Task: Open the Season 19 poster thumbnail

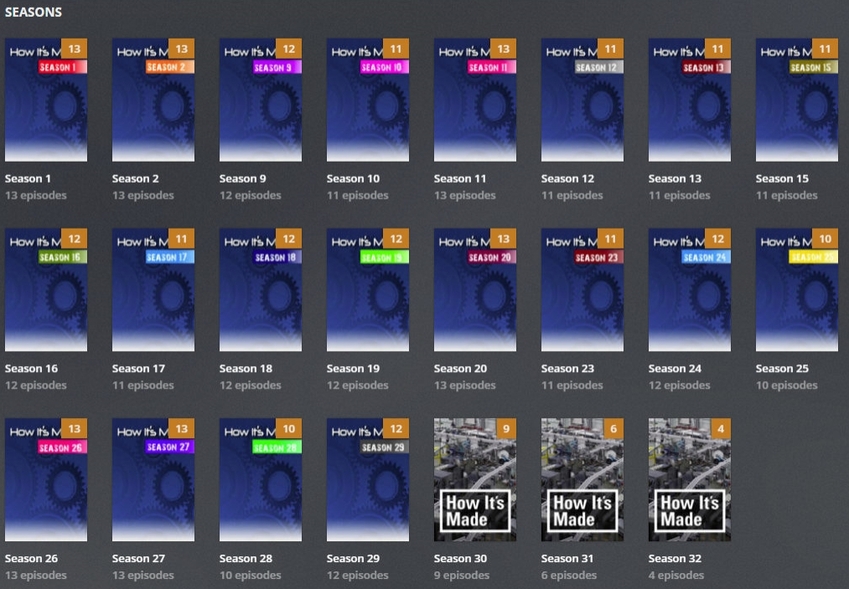Action: [x=368, y=290]
